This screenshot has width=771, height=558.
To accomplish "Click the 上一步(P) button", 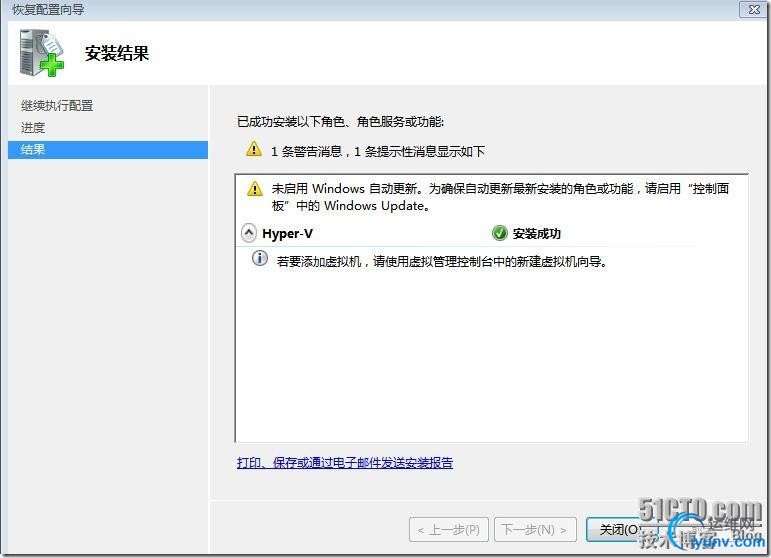I will 448,529.
